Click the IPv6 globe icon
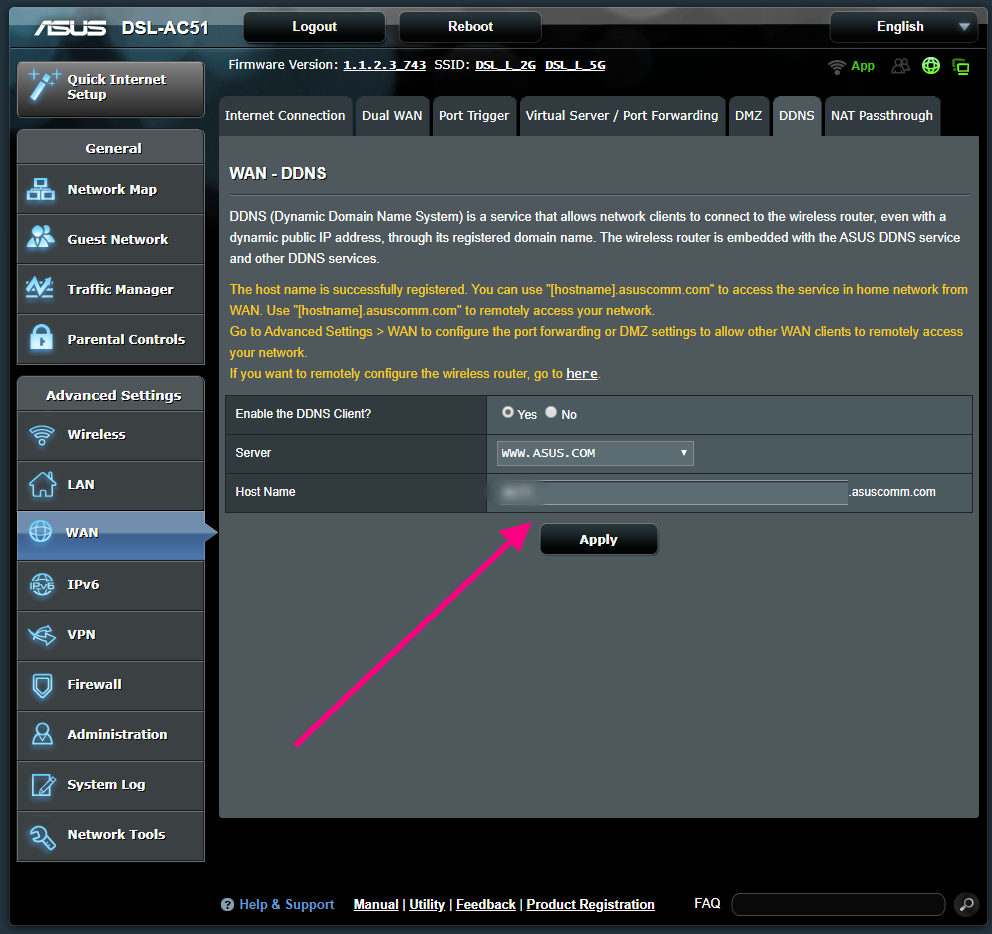This screenshot has width=992, height=934. [x=42, y=584]
